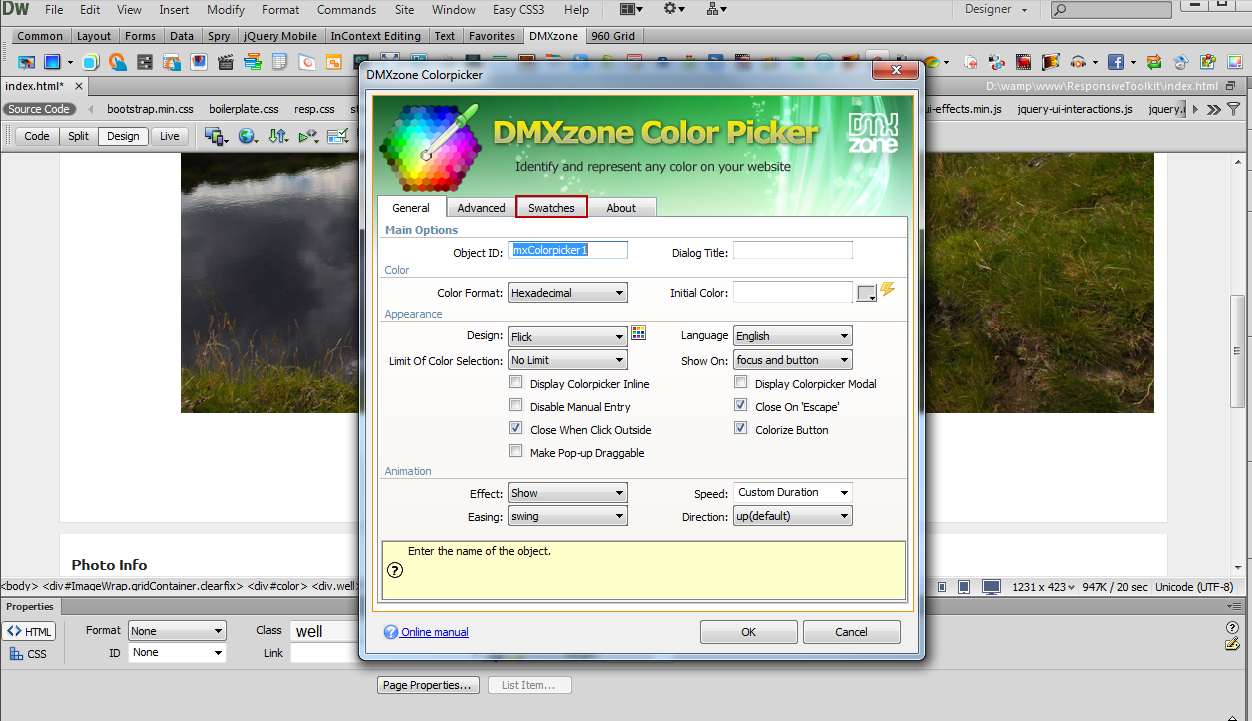Open the Initial Color swatch picker

pyautogui.click(x=867, y=293)
